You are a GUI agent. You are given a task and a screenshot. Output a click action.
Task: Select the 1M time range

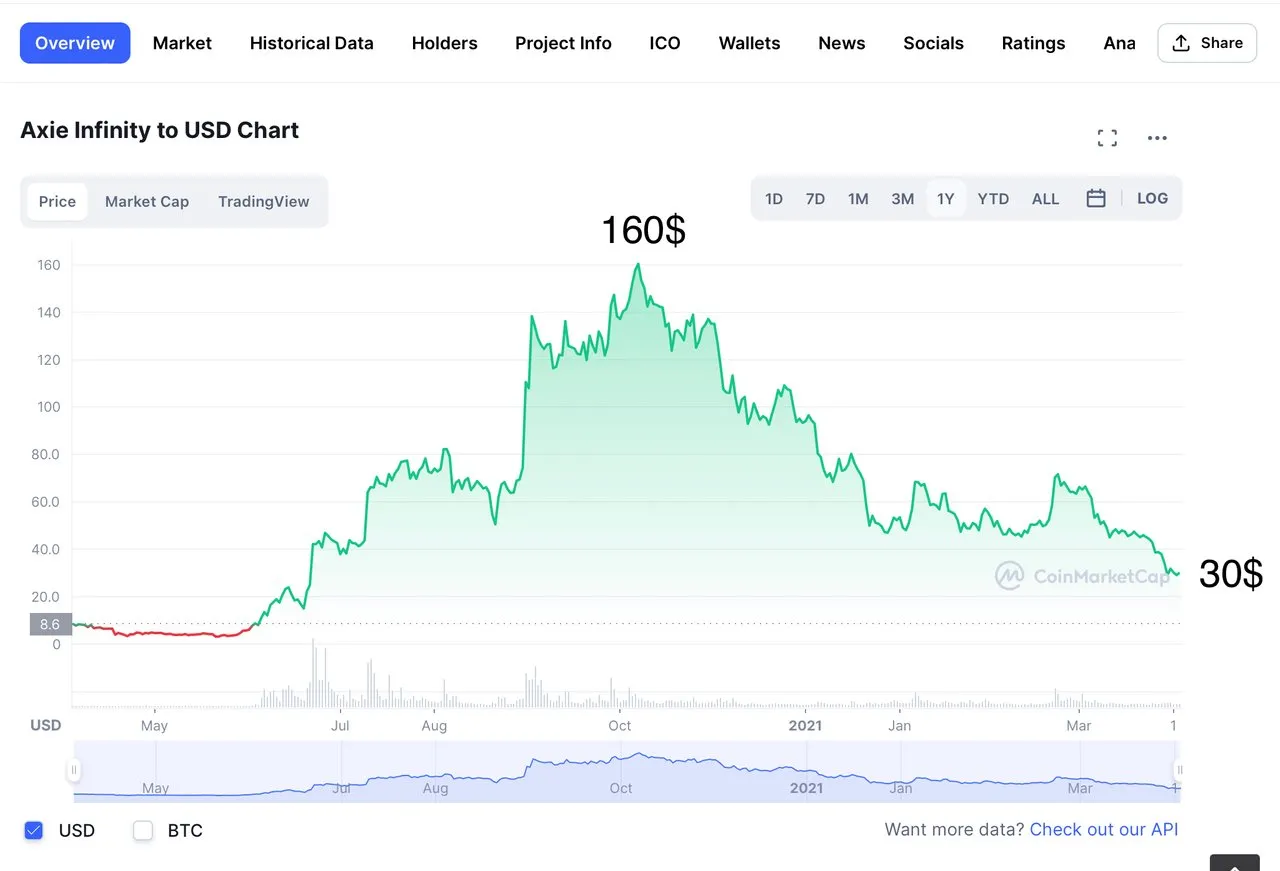(x=858, y=199)
